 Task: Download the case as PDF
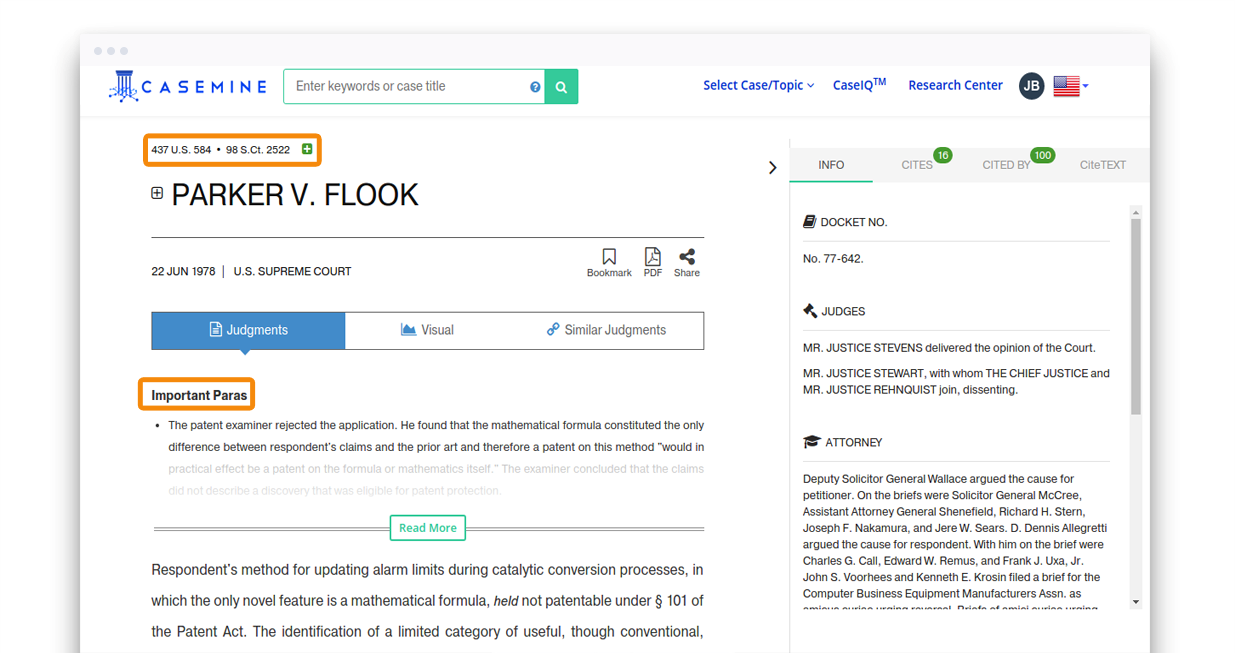[652, 262]
